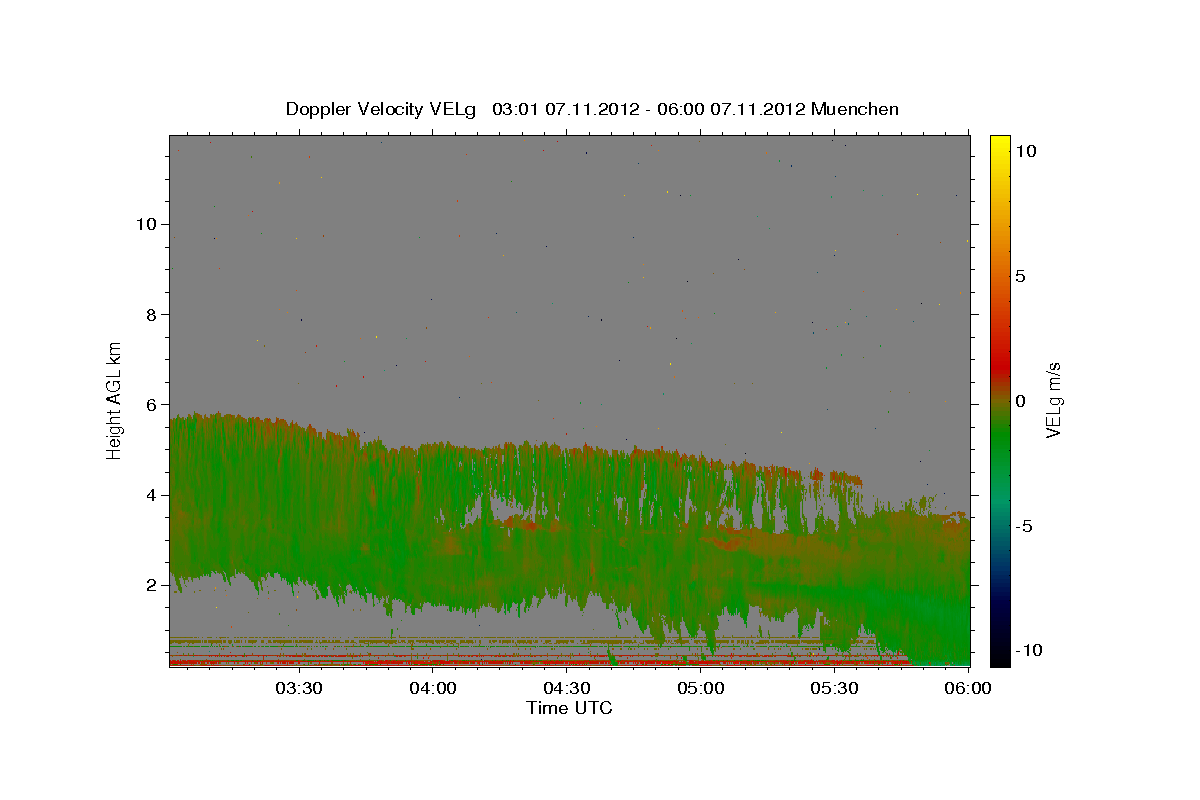Click the colorbar label '10' at top
The height and width of the screenshot is (800, 1200).
(x=1025, y=150)
